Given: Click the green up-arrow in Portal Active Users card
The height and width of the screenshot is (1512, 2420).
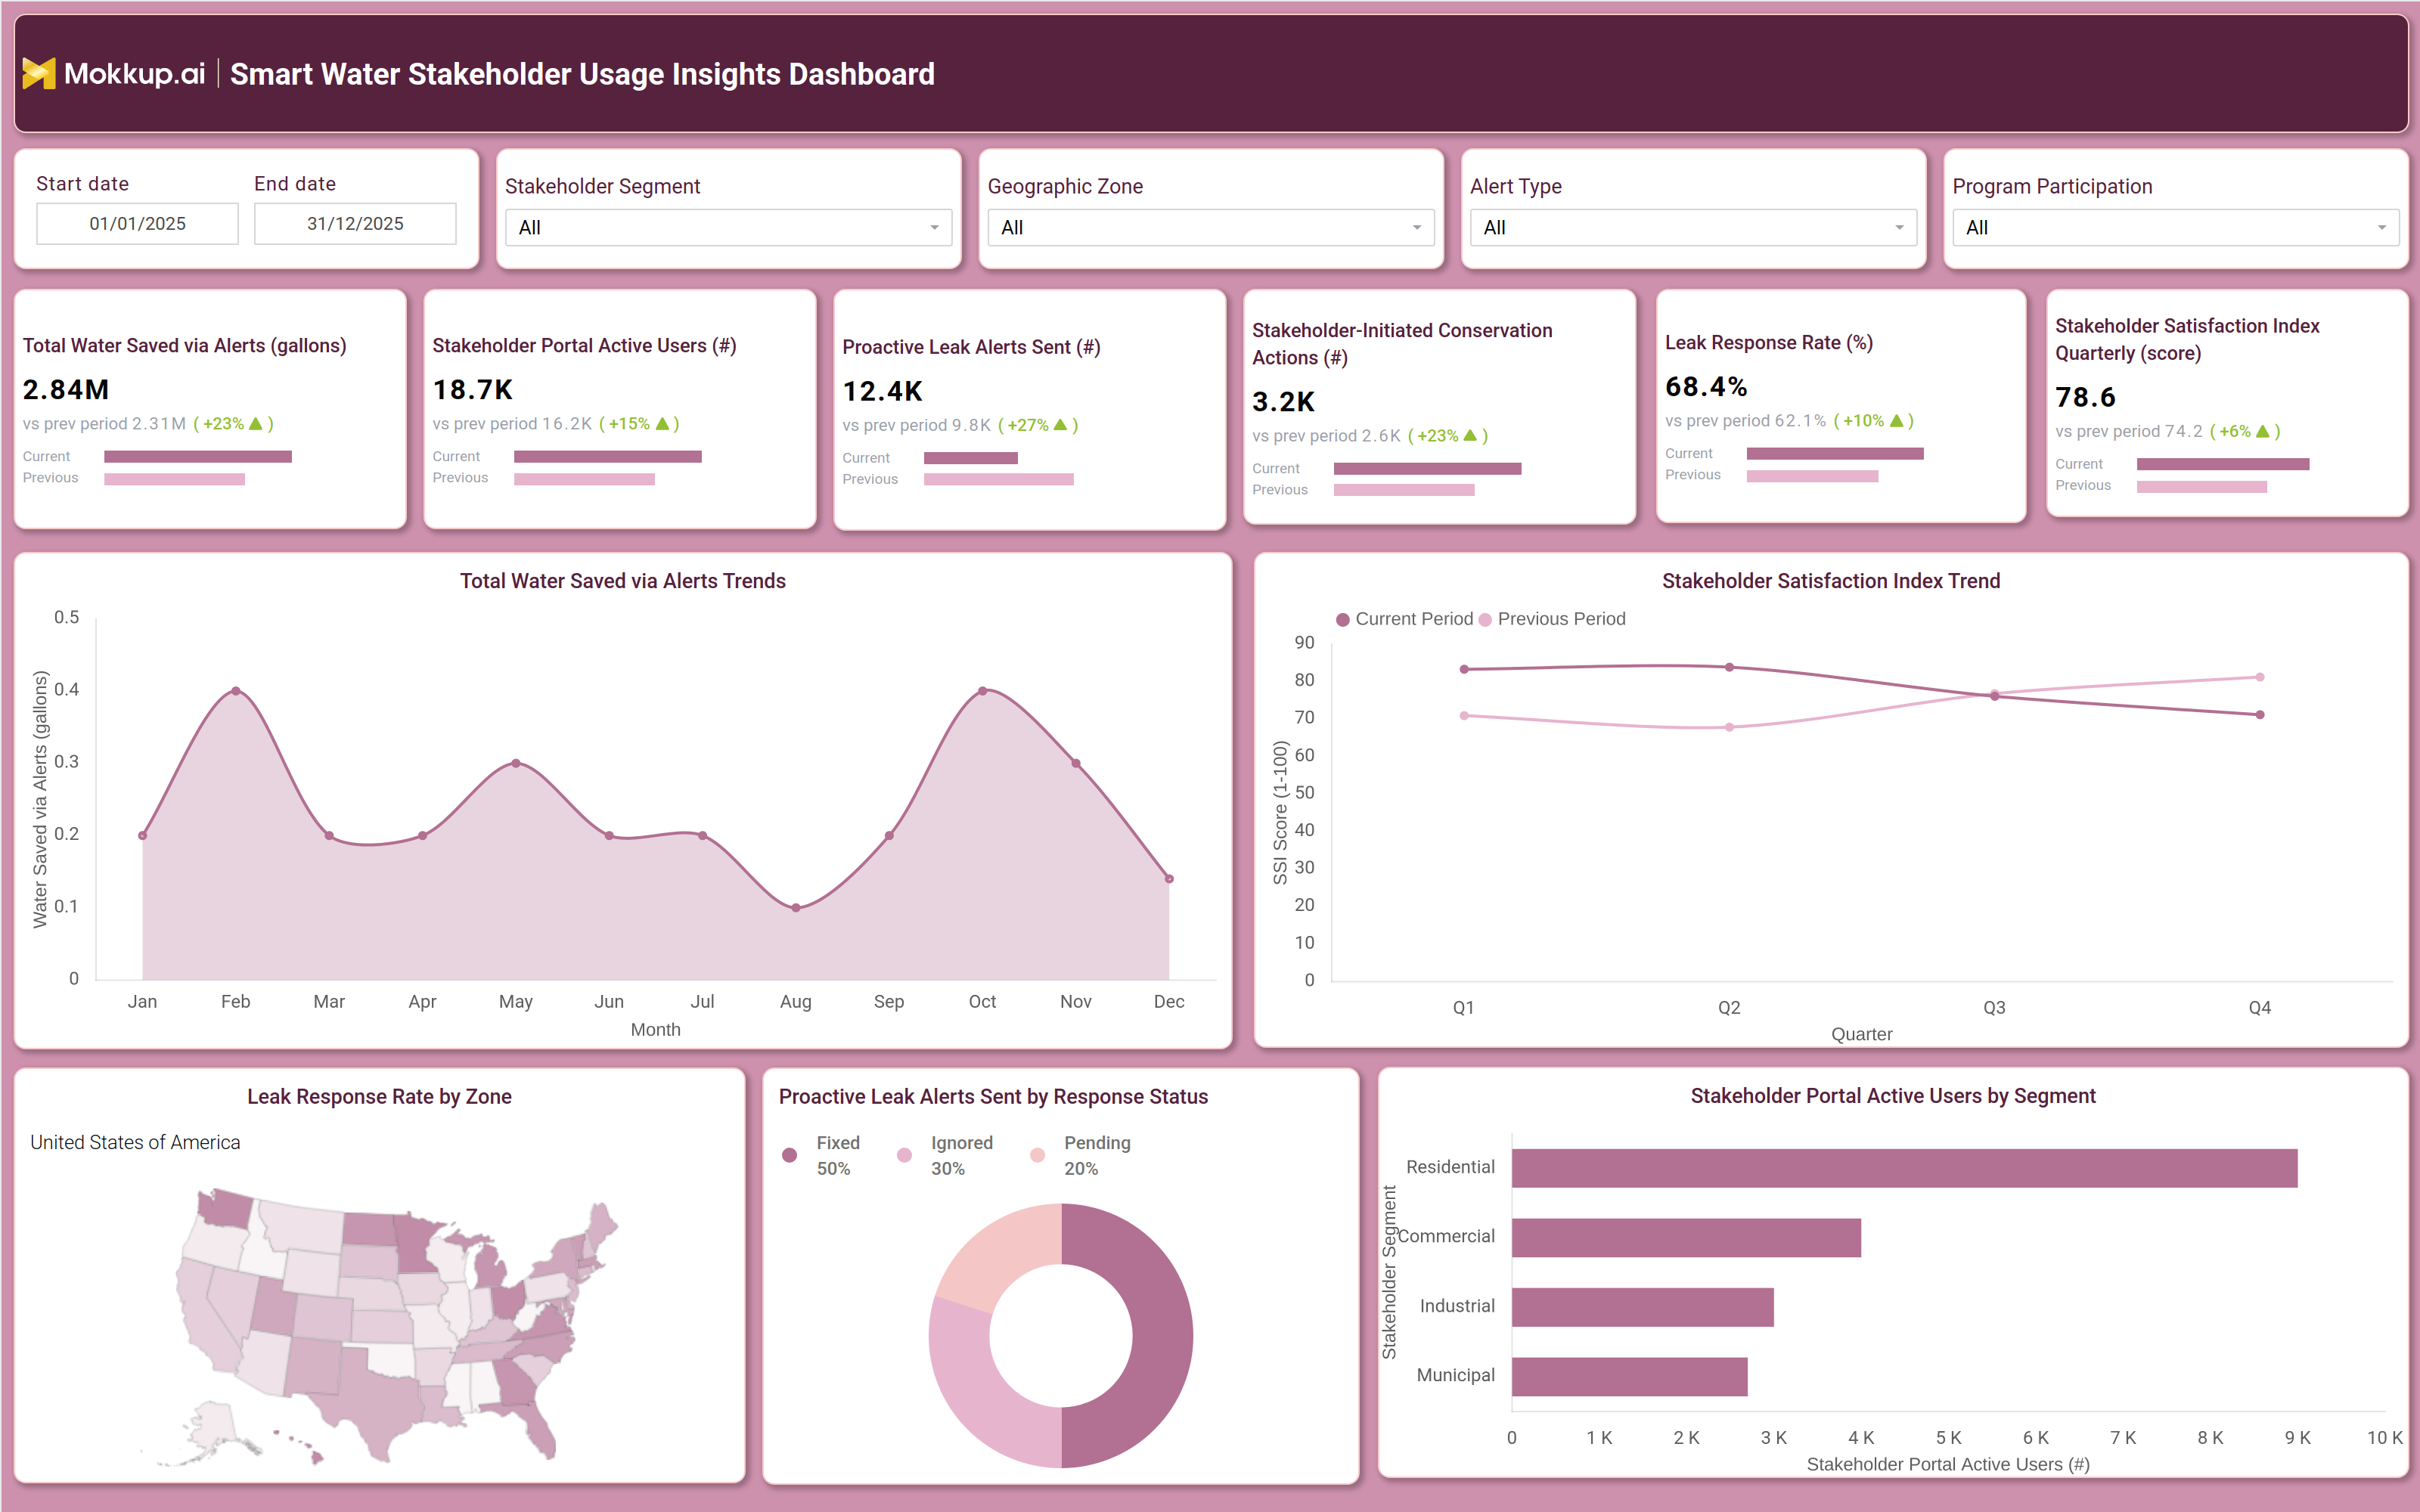Looking at the screenshot, I should tap(661, 424).
